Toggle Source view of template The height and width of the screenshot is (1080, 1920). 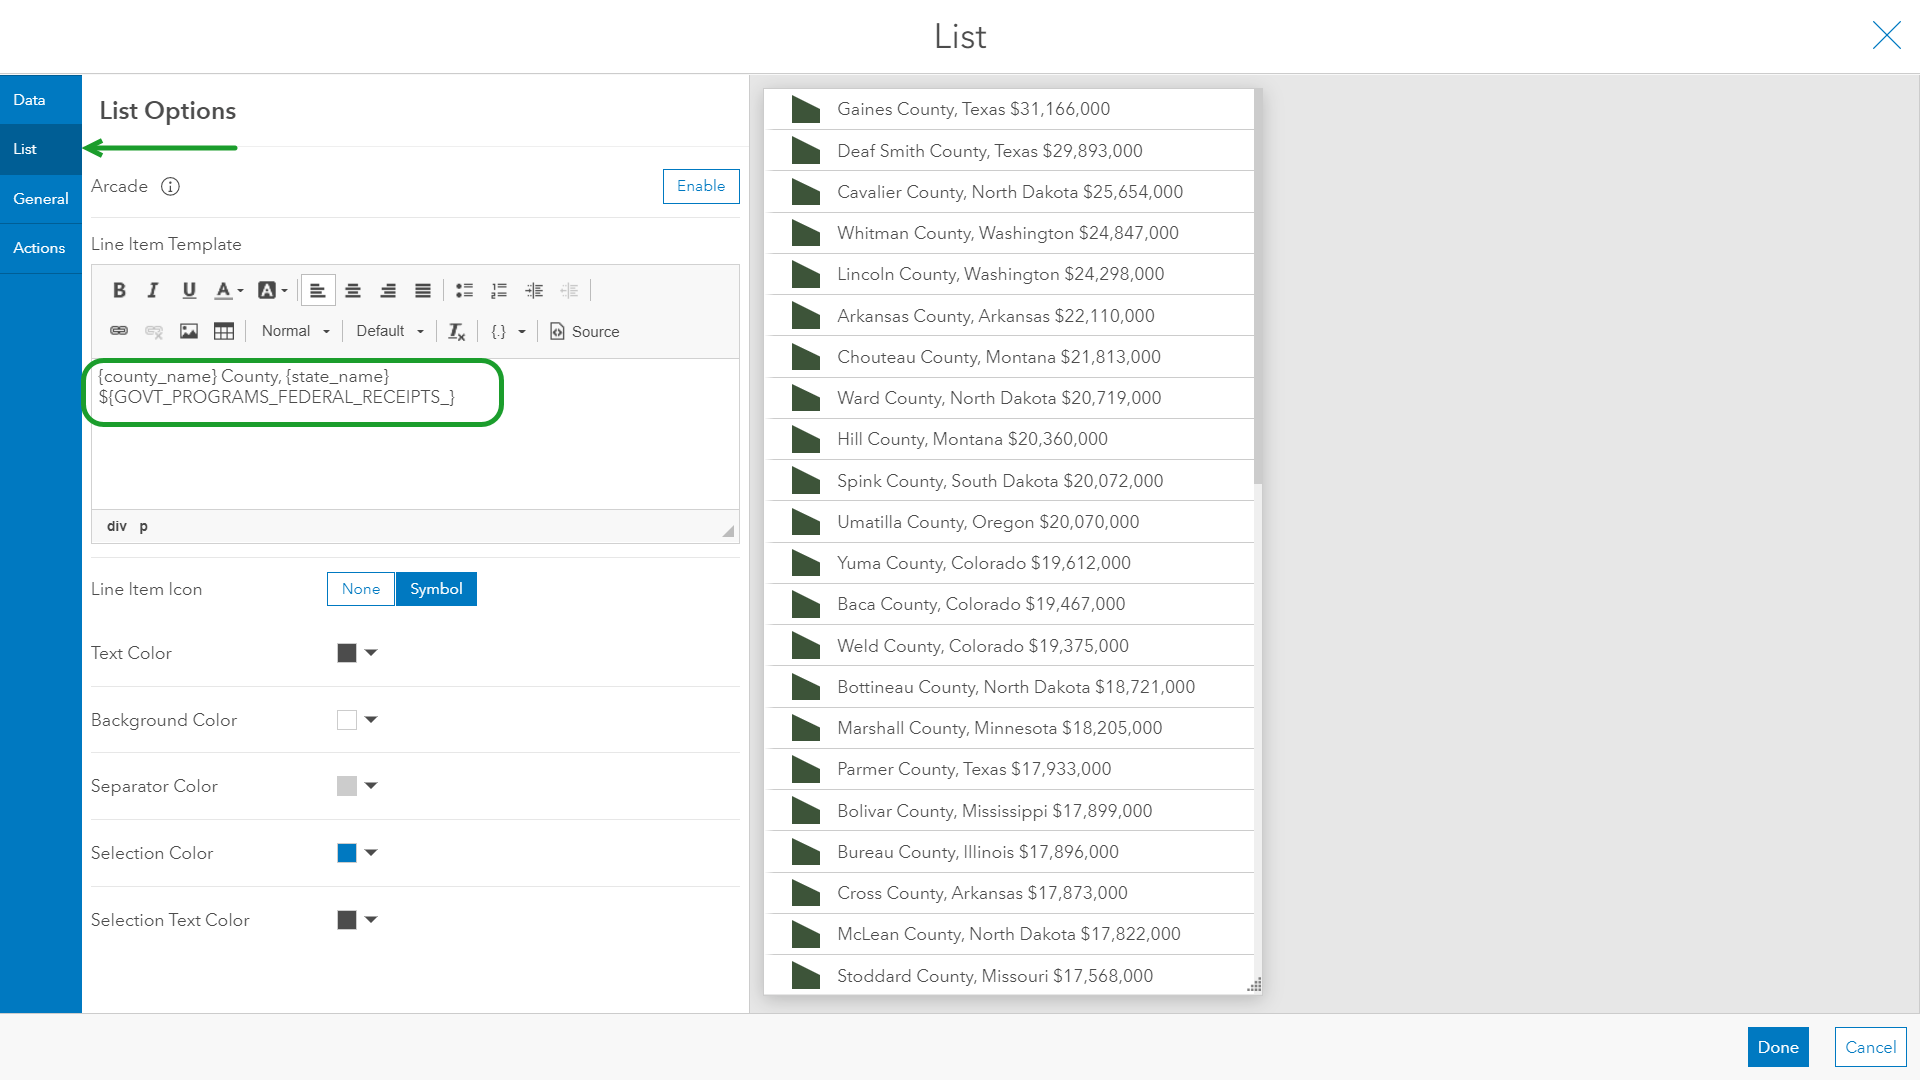pyautogui.click(x=585, y=331)
